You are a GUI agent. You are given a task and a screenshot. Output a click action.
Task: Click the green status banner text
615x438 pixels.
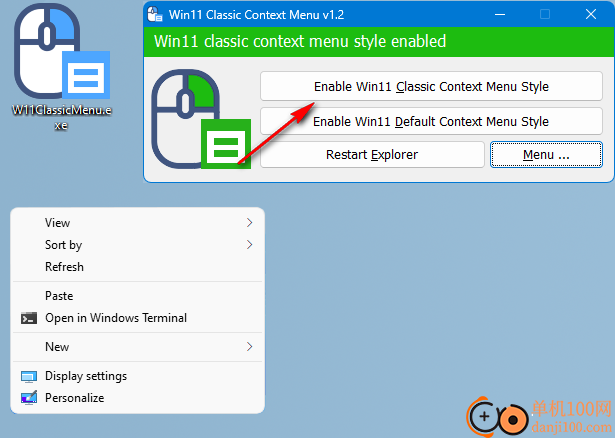click(x=300, y=41)
